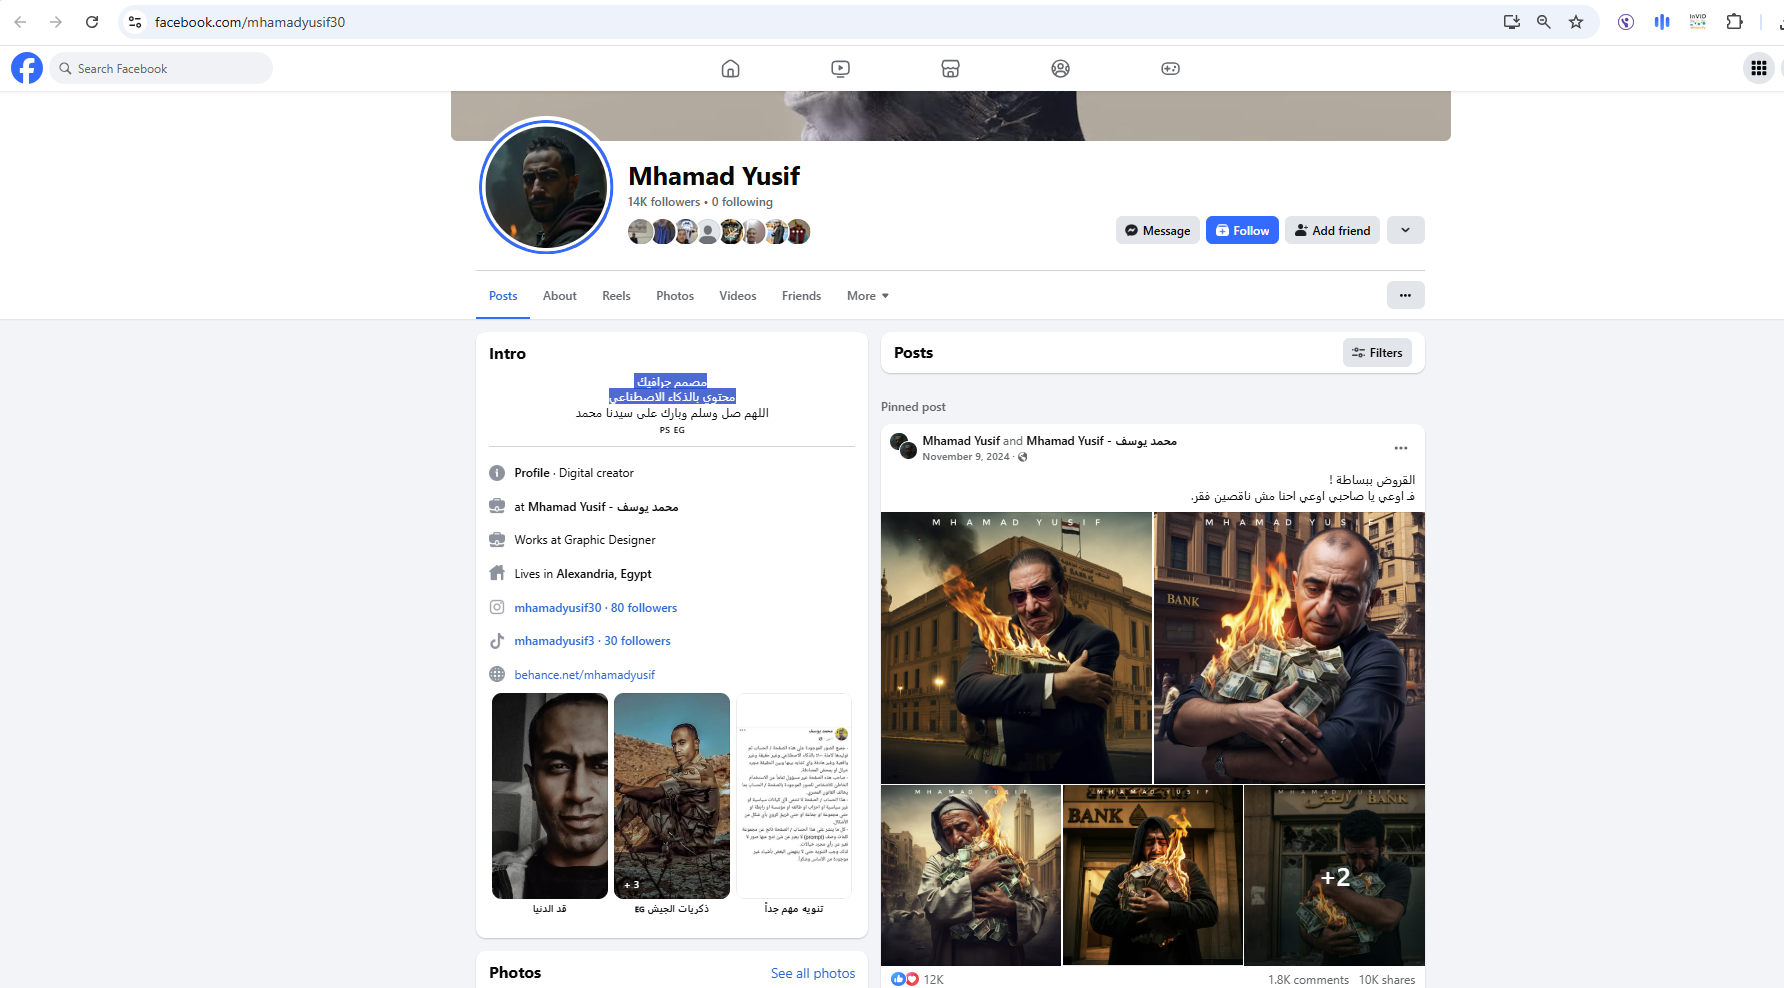The image size is (1784, 988).
Task: Open the Facebook menu grid icon
Action: 1758,68
